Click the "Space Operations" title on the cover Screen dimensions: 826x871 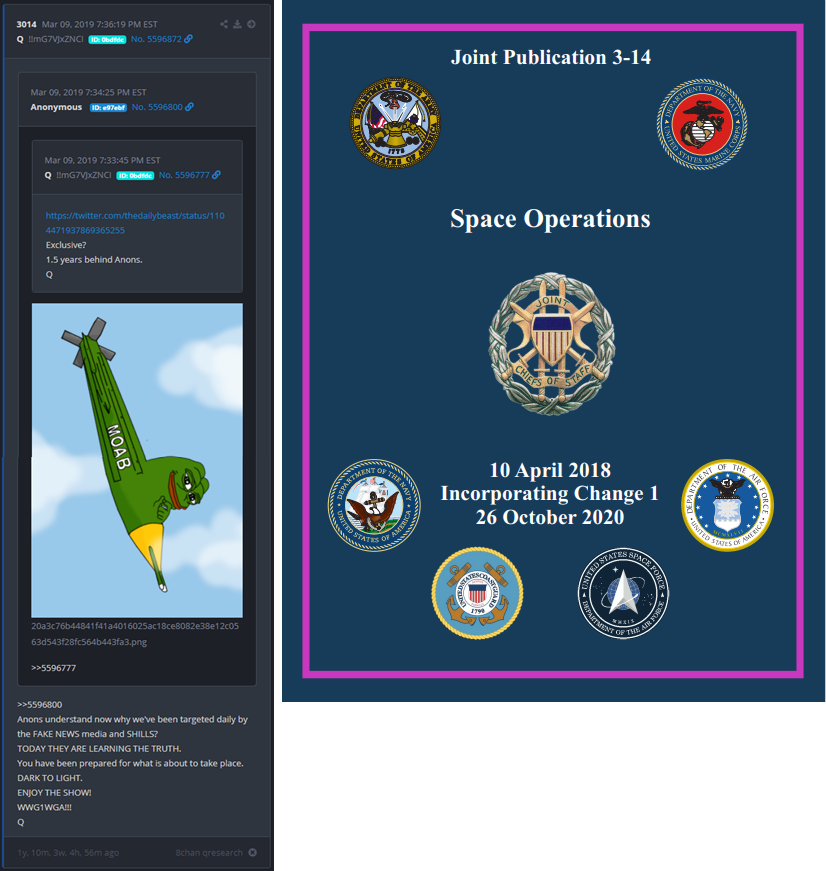[550, 218]
